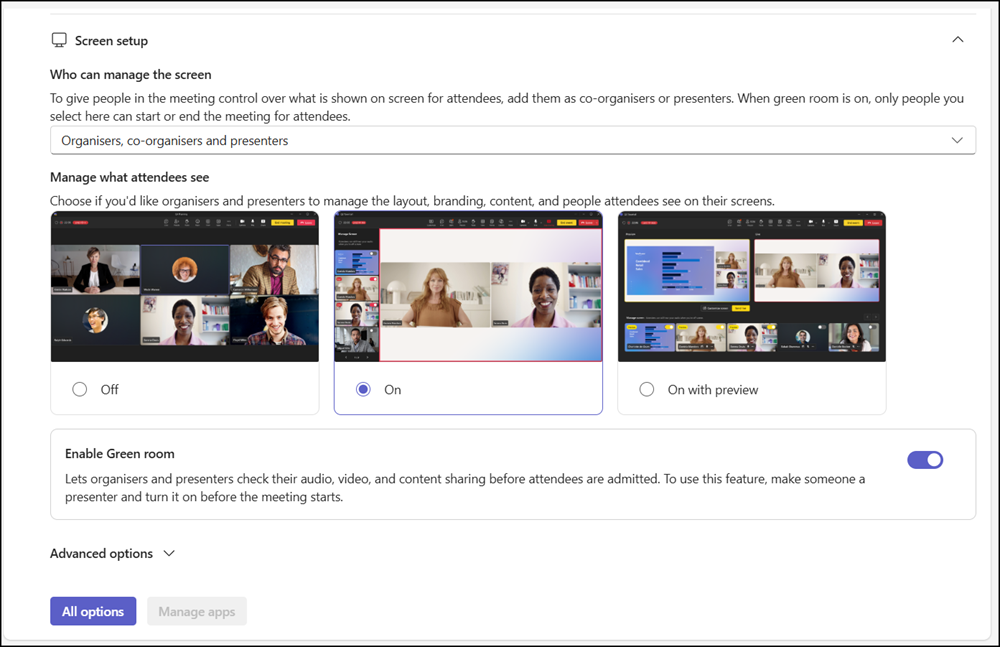The width and height of the screenshot is (1000, 647).
Task: Click the 'Who can manage the screen' label
Action: tap(130, 75)
